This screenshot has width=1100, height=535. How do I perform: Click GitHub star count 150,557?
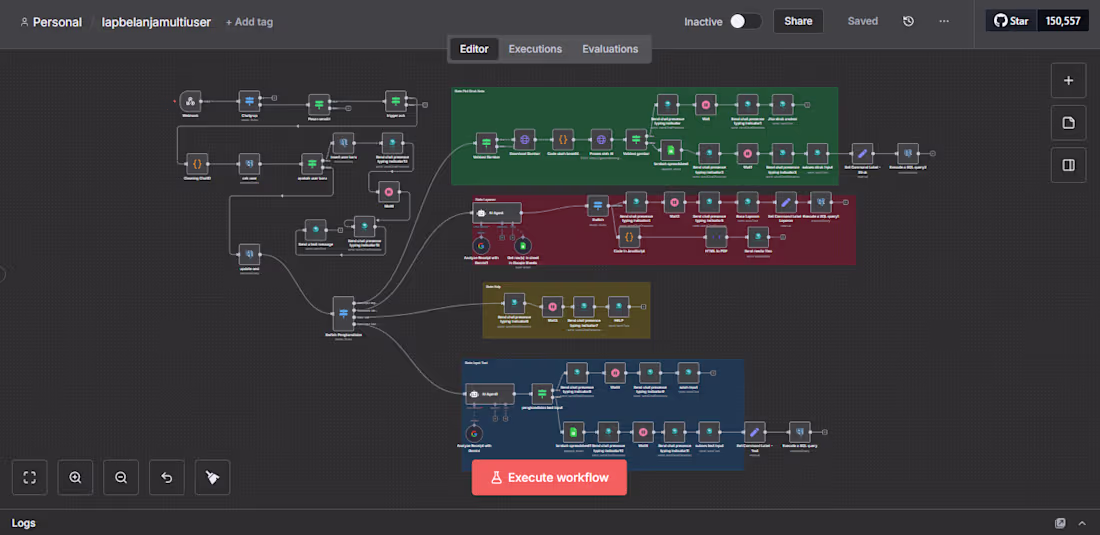[x=1063, y=21]
